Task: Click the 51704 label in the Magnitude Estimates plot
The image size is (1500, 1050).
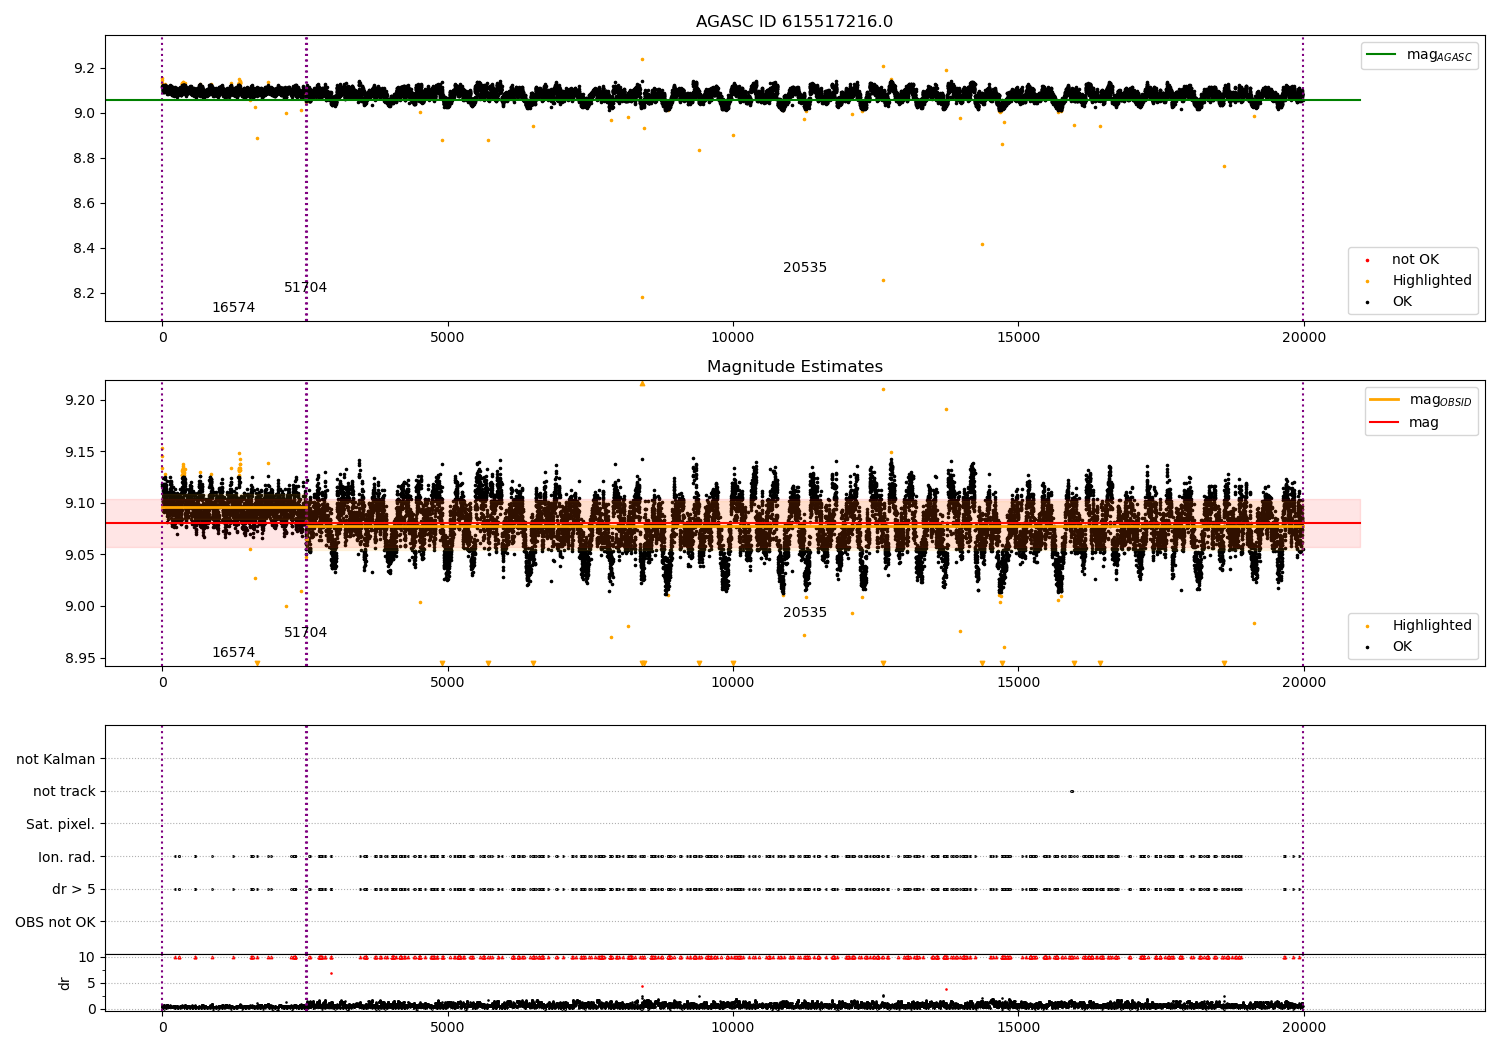Action: [305, 633]
